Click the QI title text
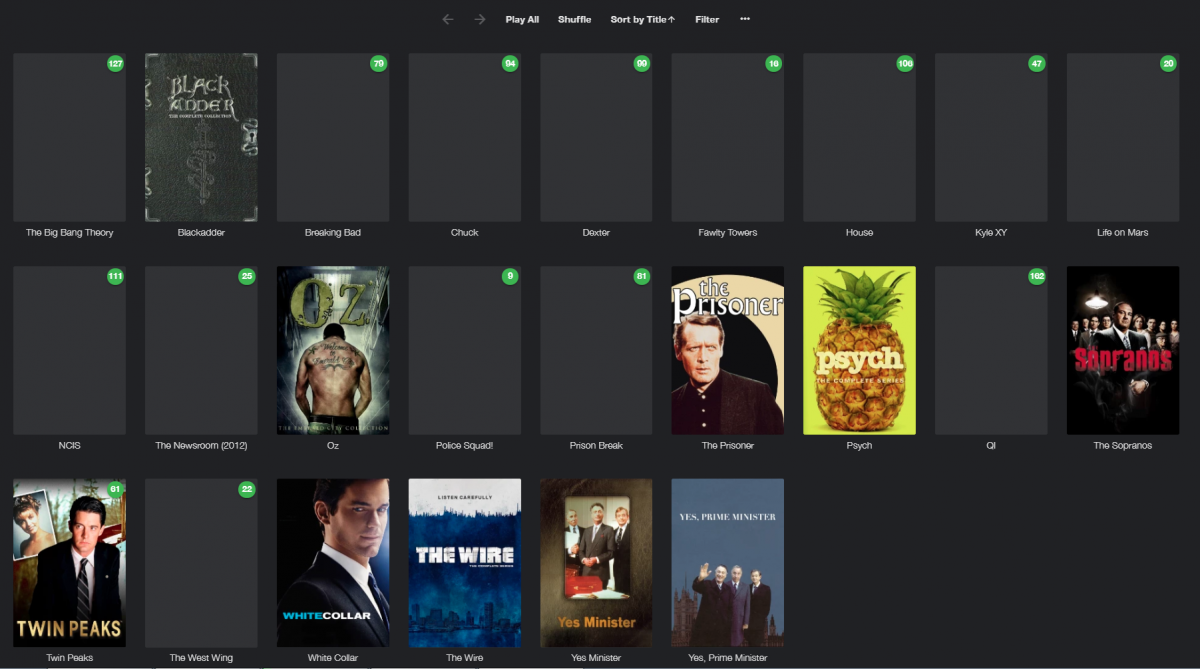 tap(991, 446)
